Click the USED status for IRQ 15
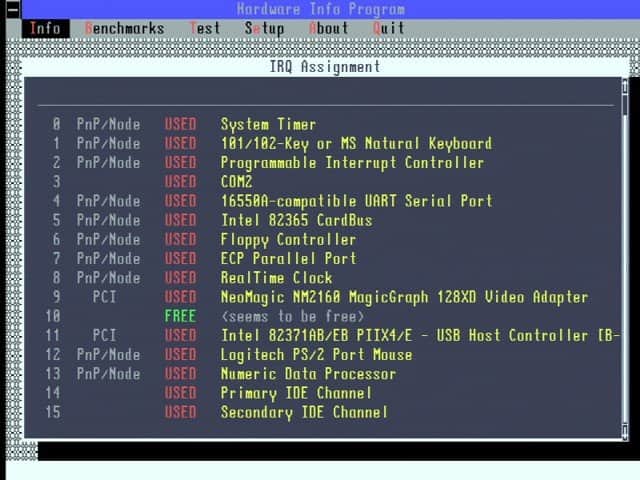Viewport: 640px width, 480px height. (x=180, y=412)
